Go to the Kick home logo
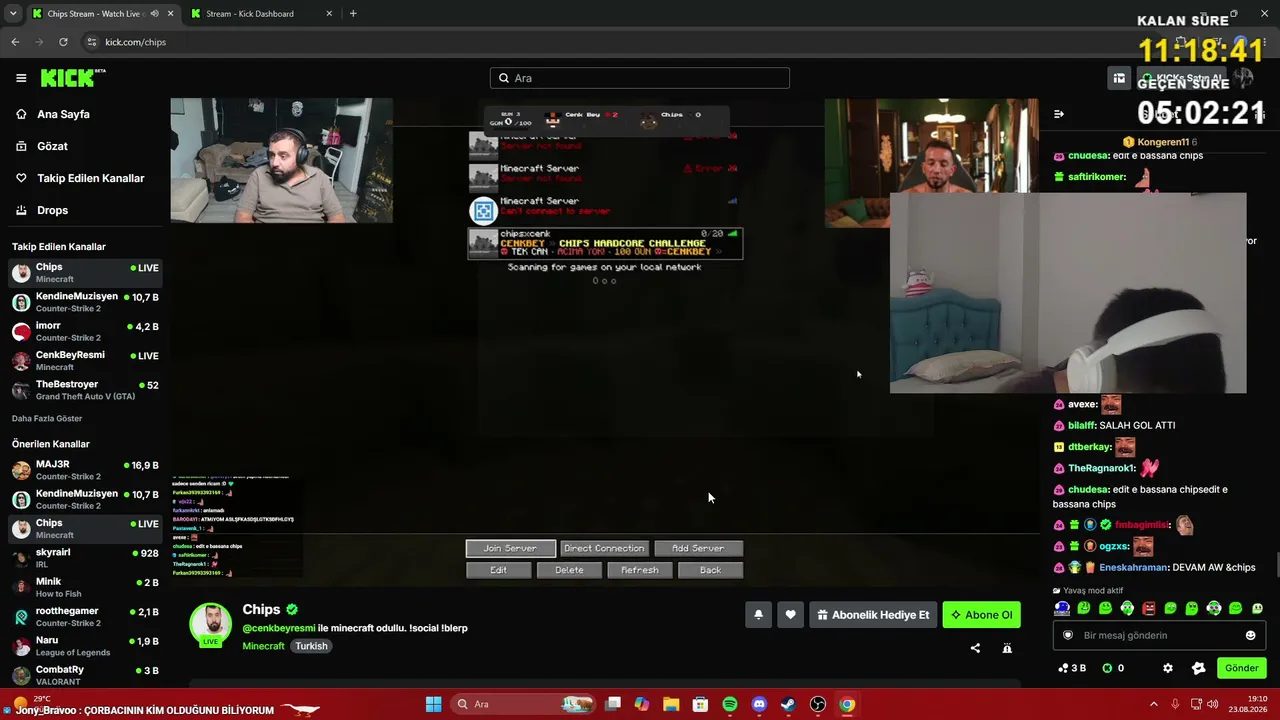The height and width of the screenshot is (720, 1280). click(72, 78)
